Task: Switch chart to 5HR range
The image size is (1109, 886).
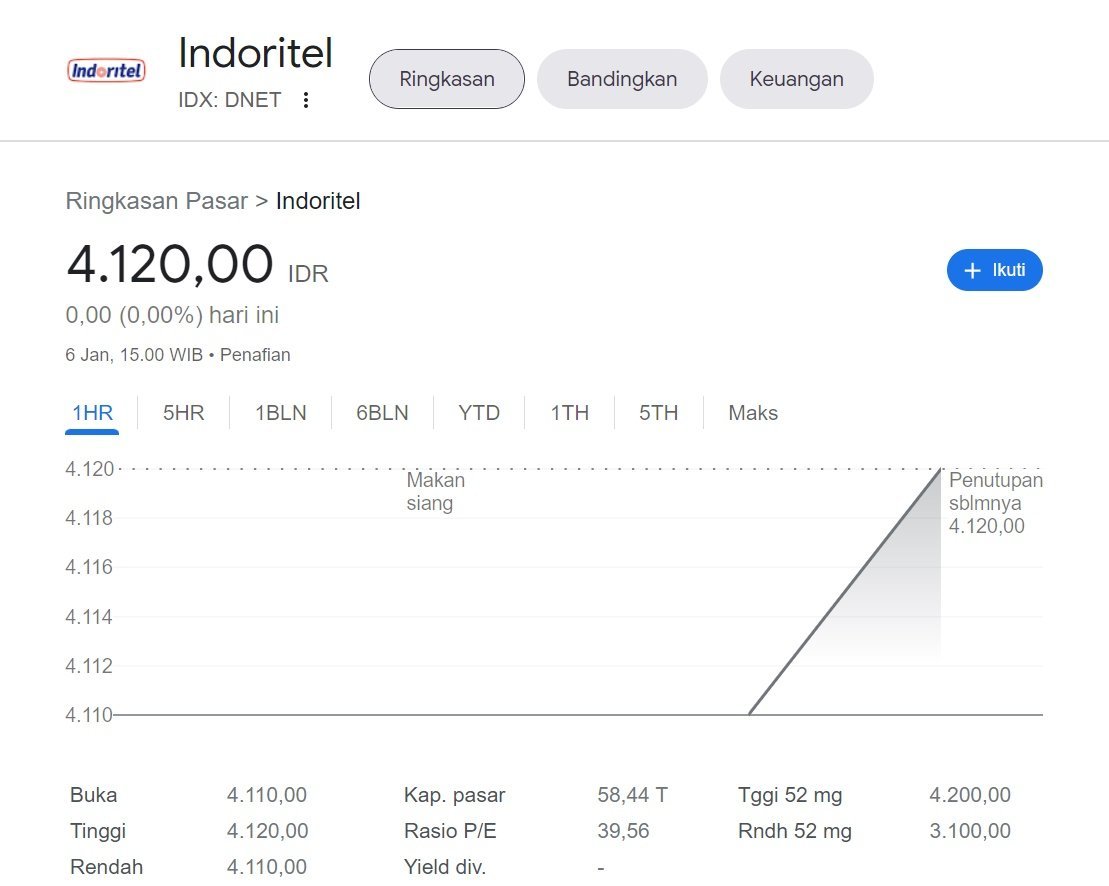Action: click(183, 413)
